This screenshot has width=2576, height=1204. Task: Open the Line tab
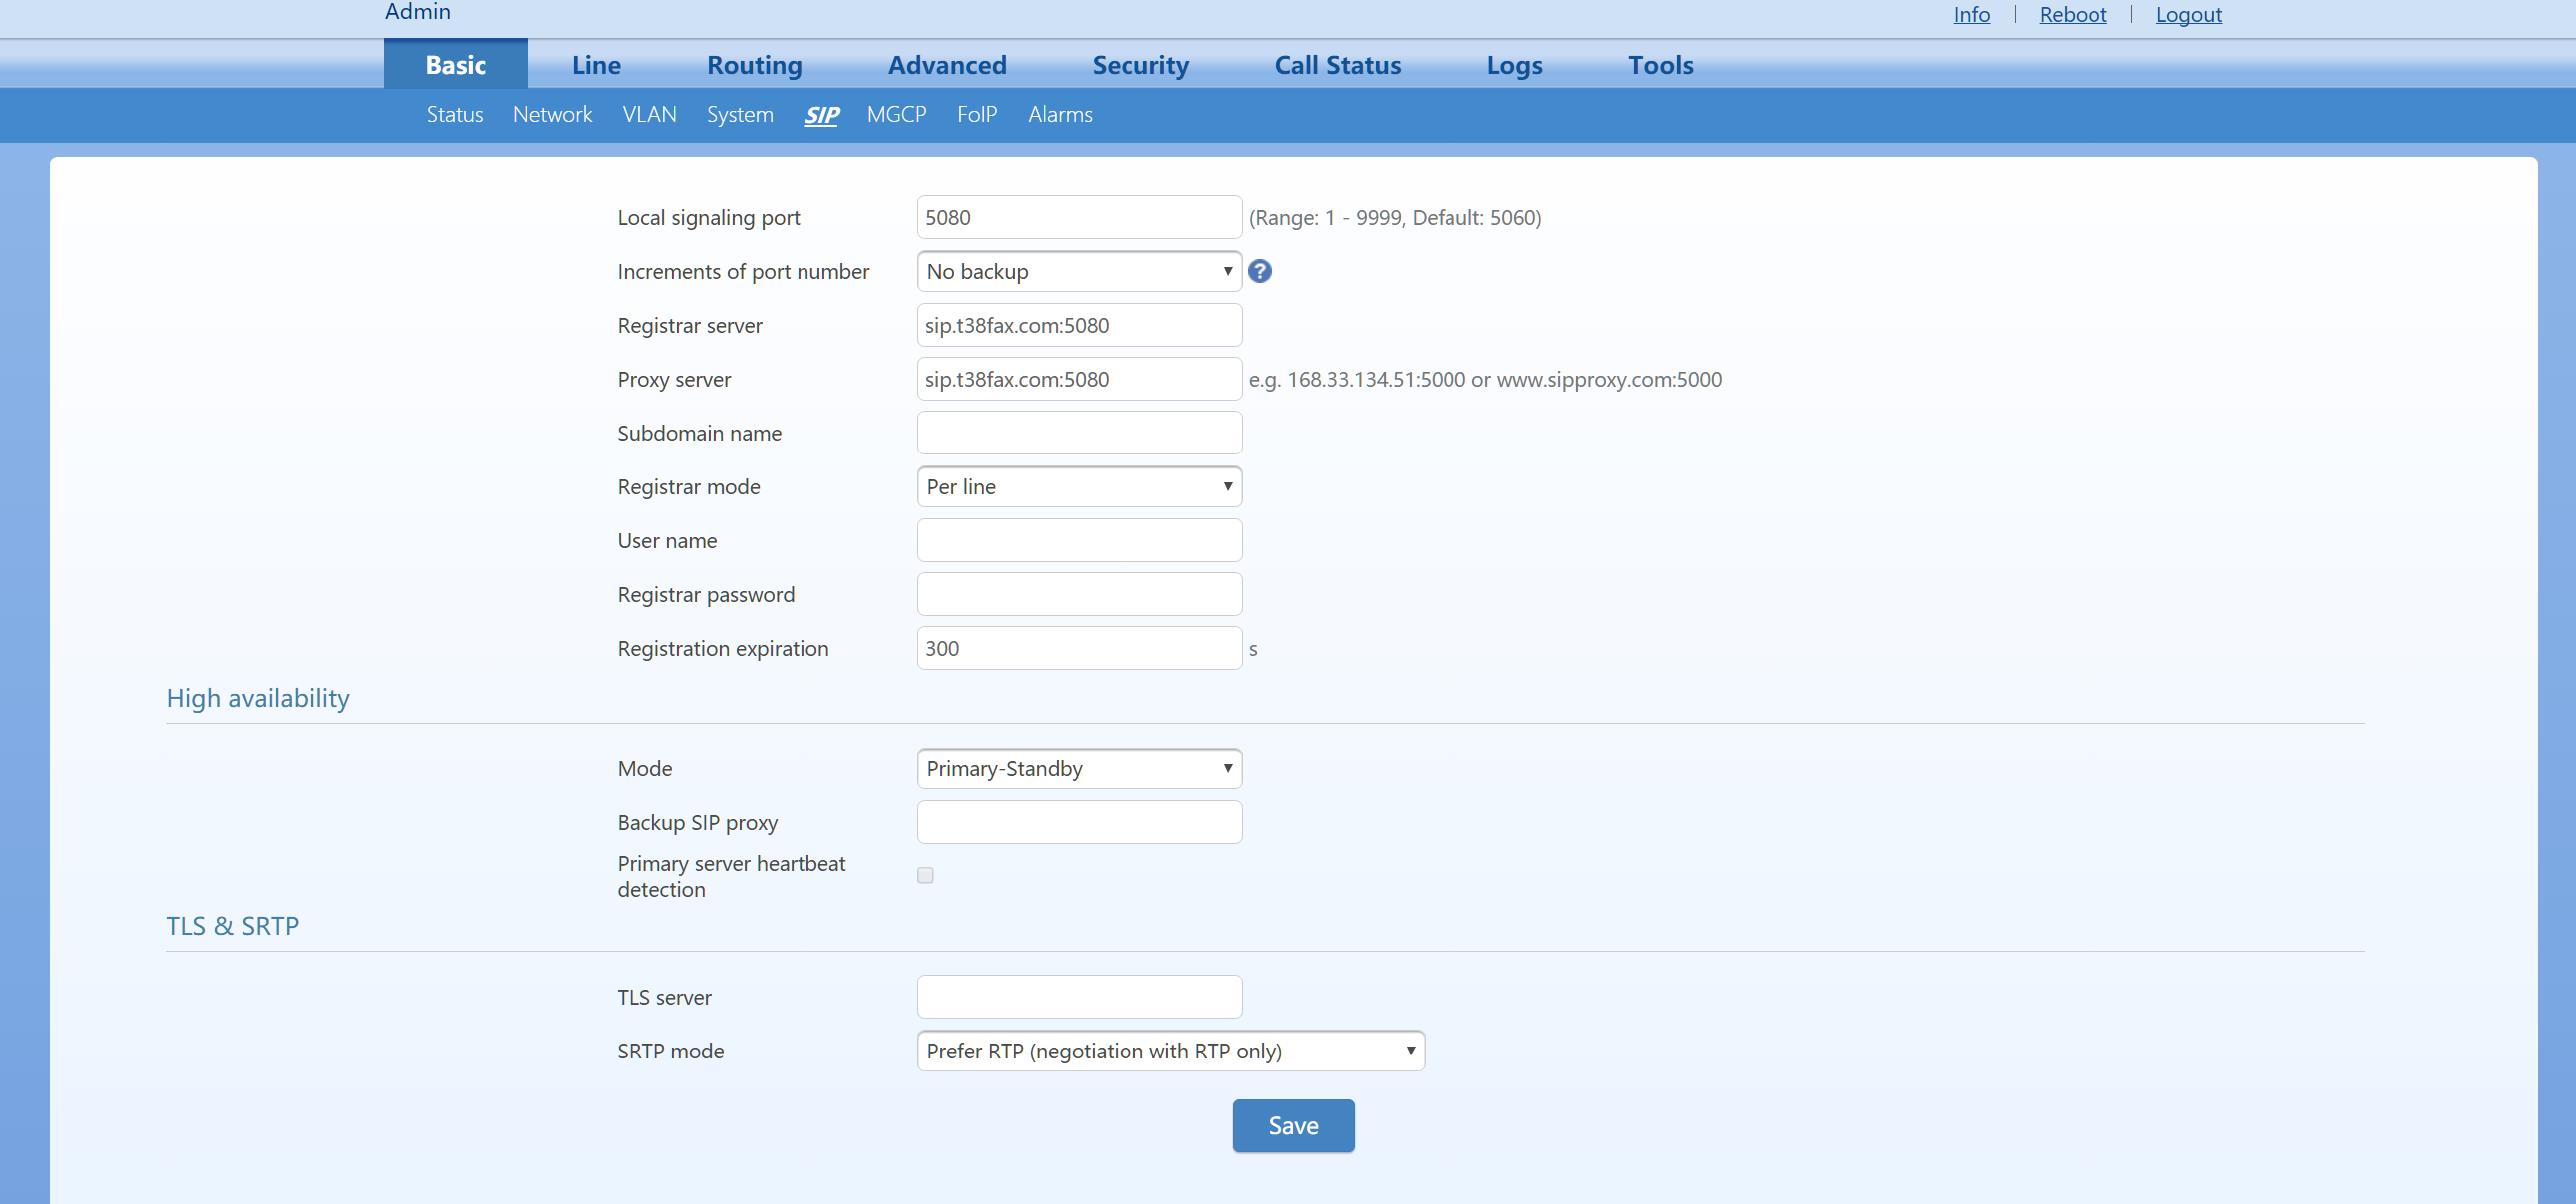pyautogui.click(x=596, y=64)
